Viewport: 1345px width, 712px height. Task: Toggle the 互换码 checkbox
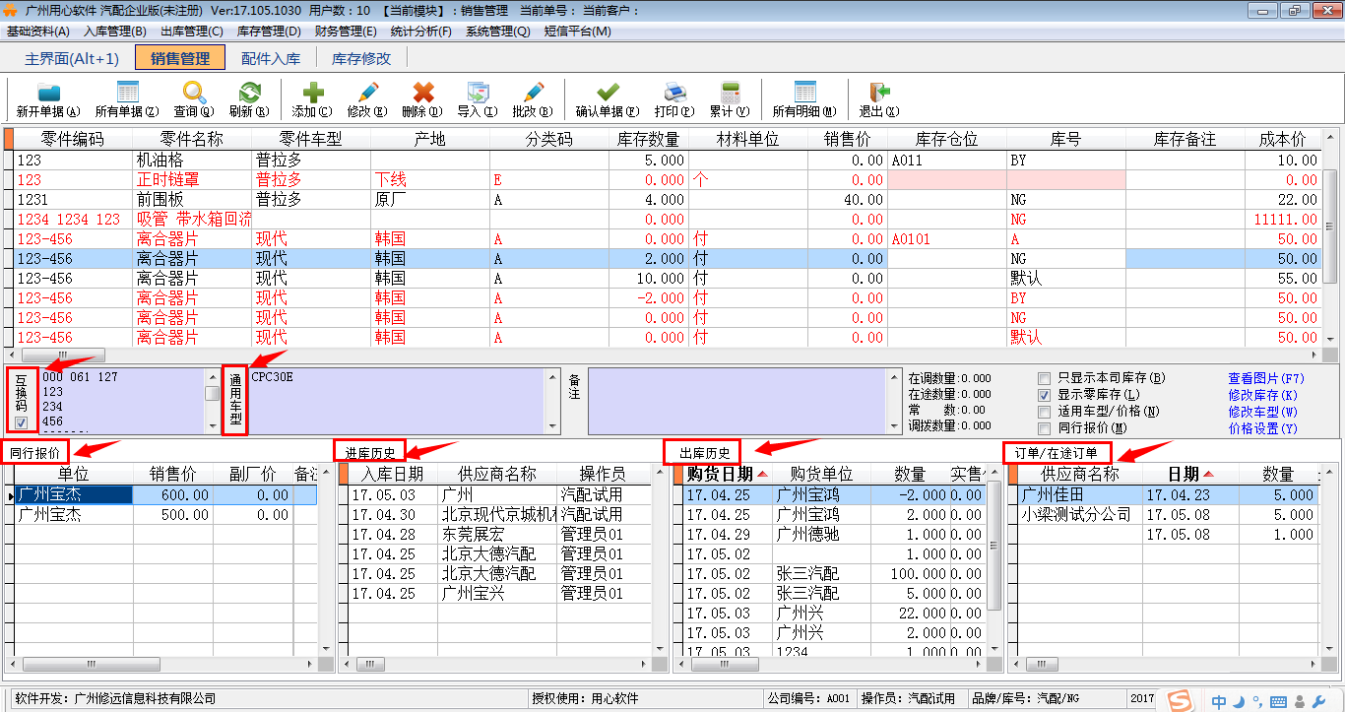(x=21, y=424)
